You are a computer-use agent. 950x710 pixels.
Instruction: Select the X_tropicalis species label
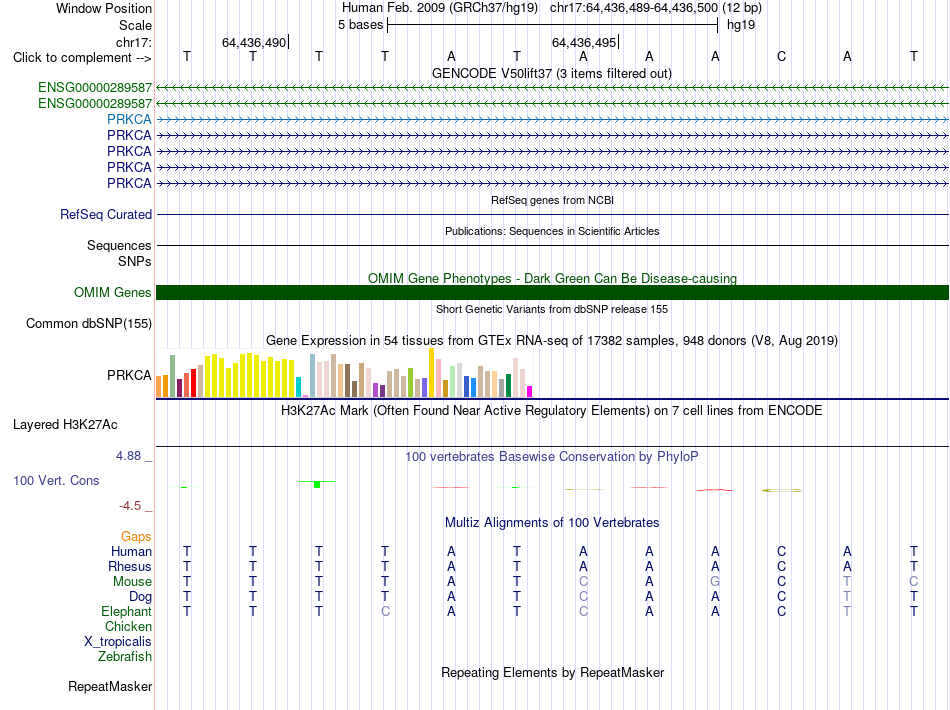(x=118, y=642)
